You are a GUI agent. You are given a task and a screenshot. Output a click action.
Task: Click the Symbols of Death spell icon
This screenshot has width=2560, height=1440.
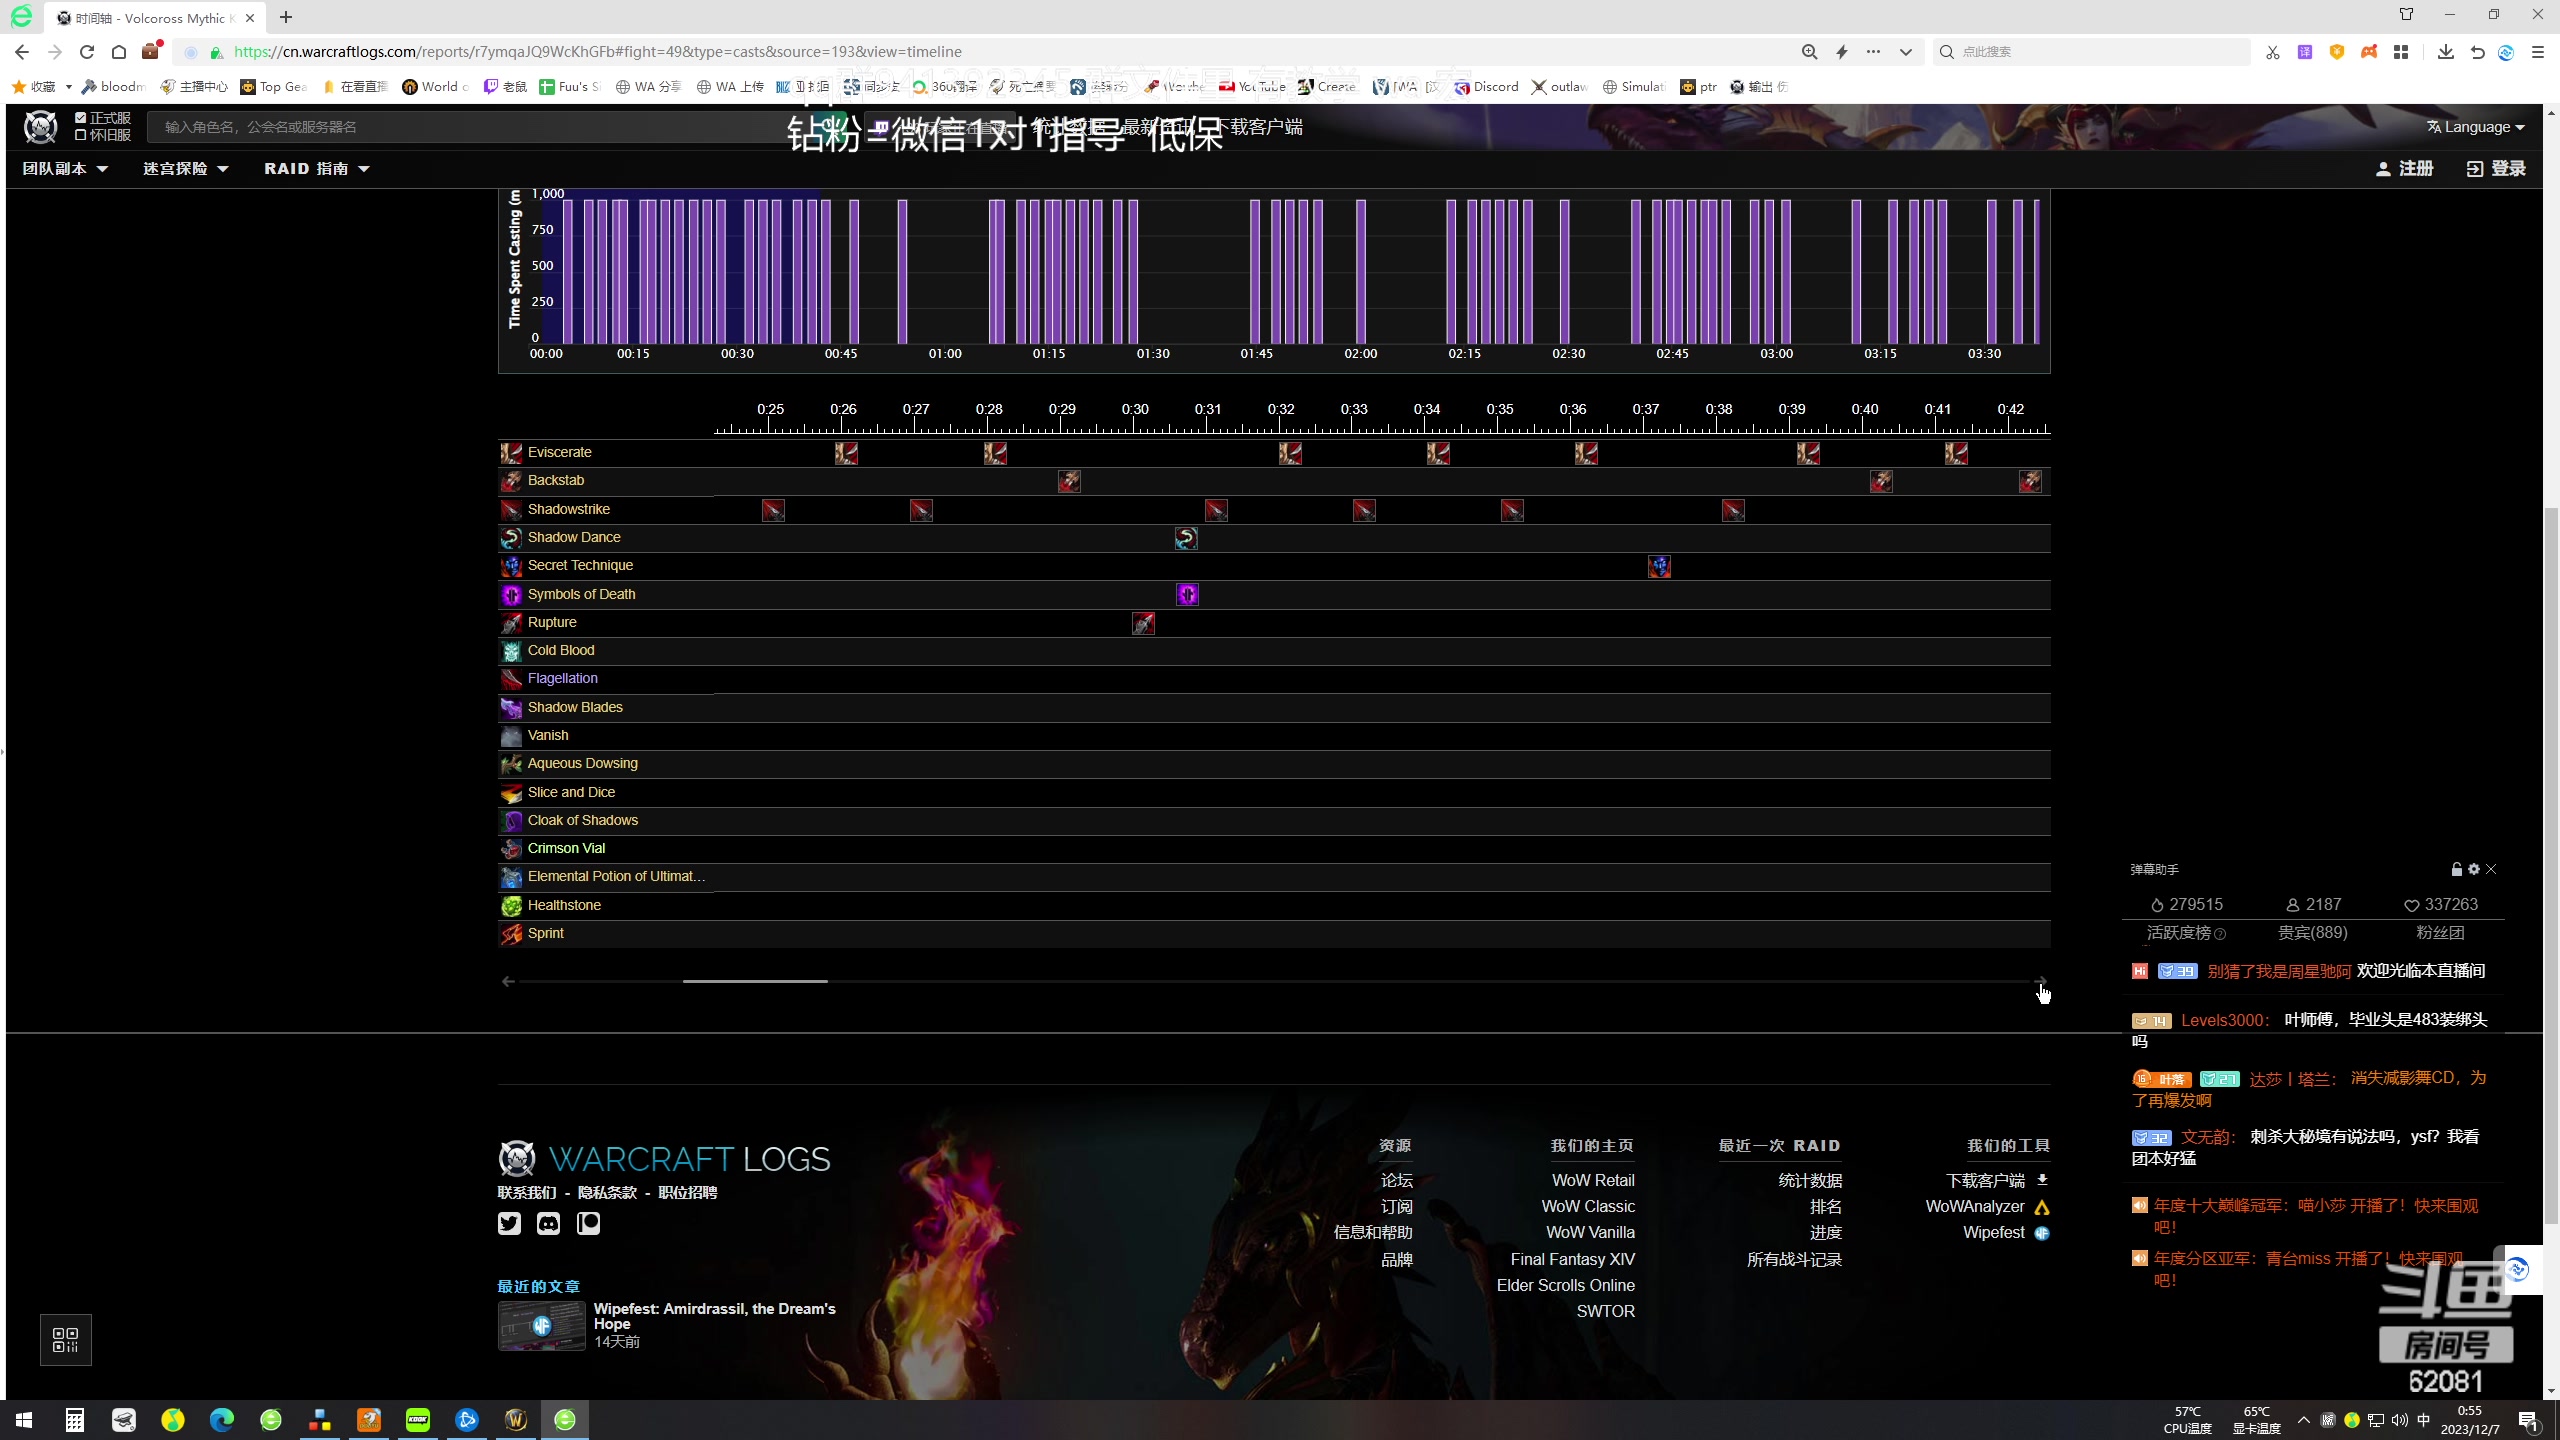tap(511, 595)
